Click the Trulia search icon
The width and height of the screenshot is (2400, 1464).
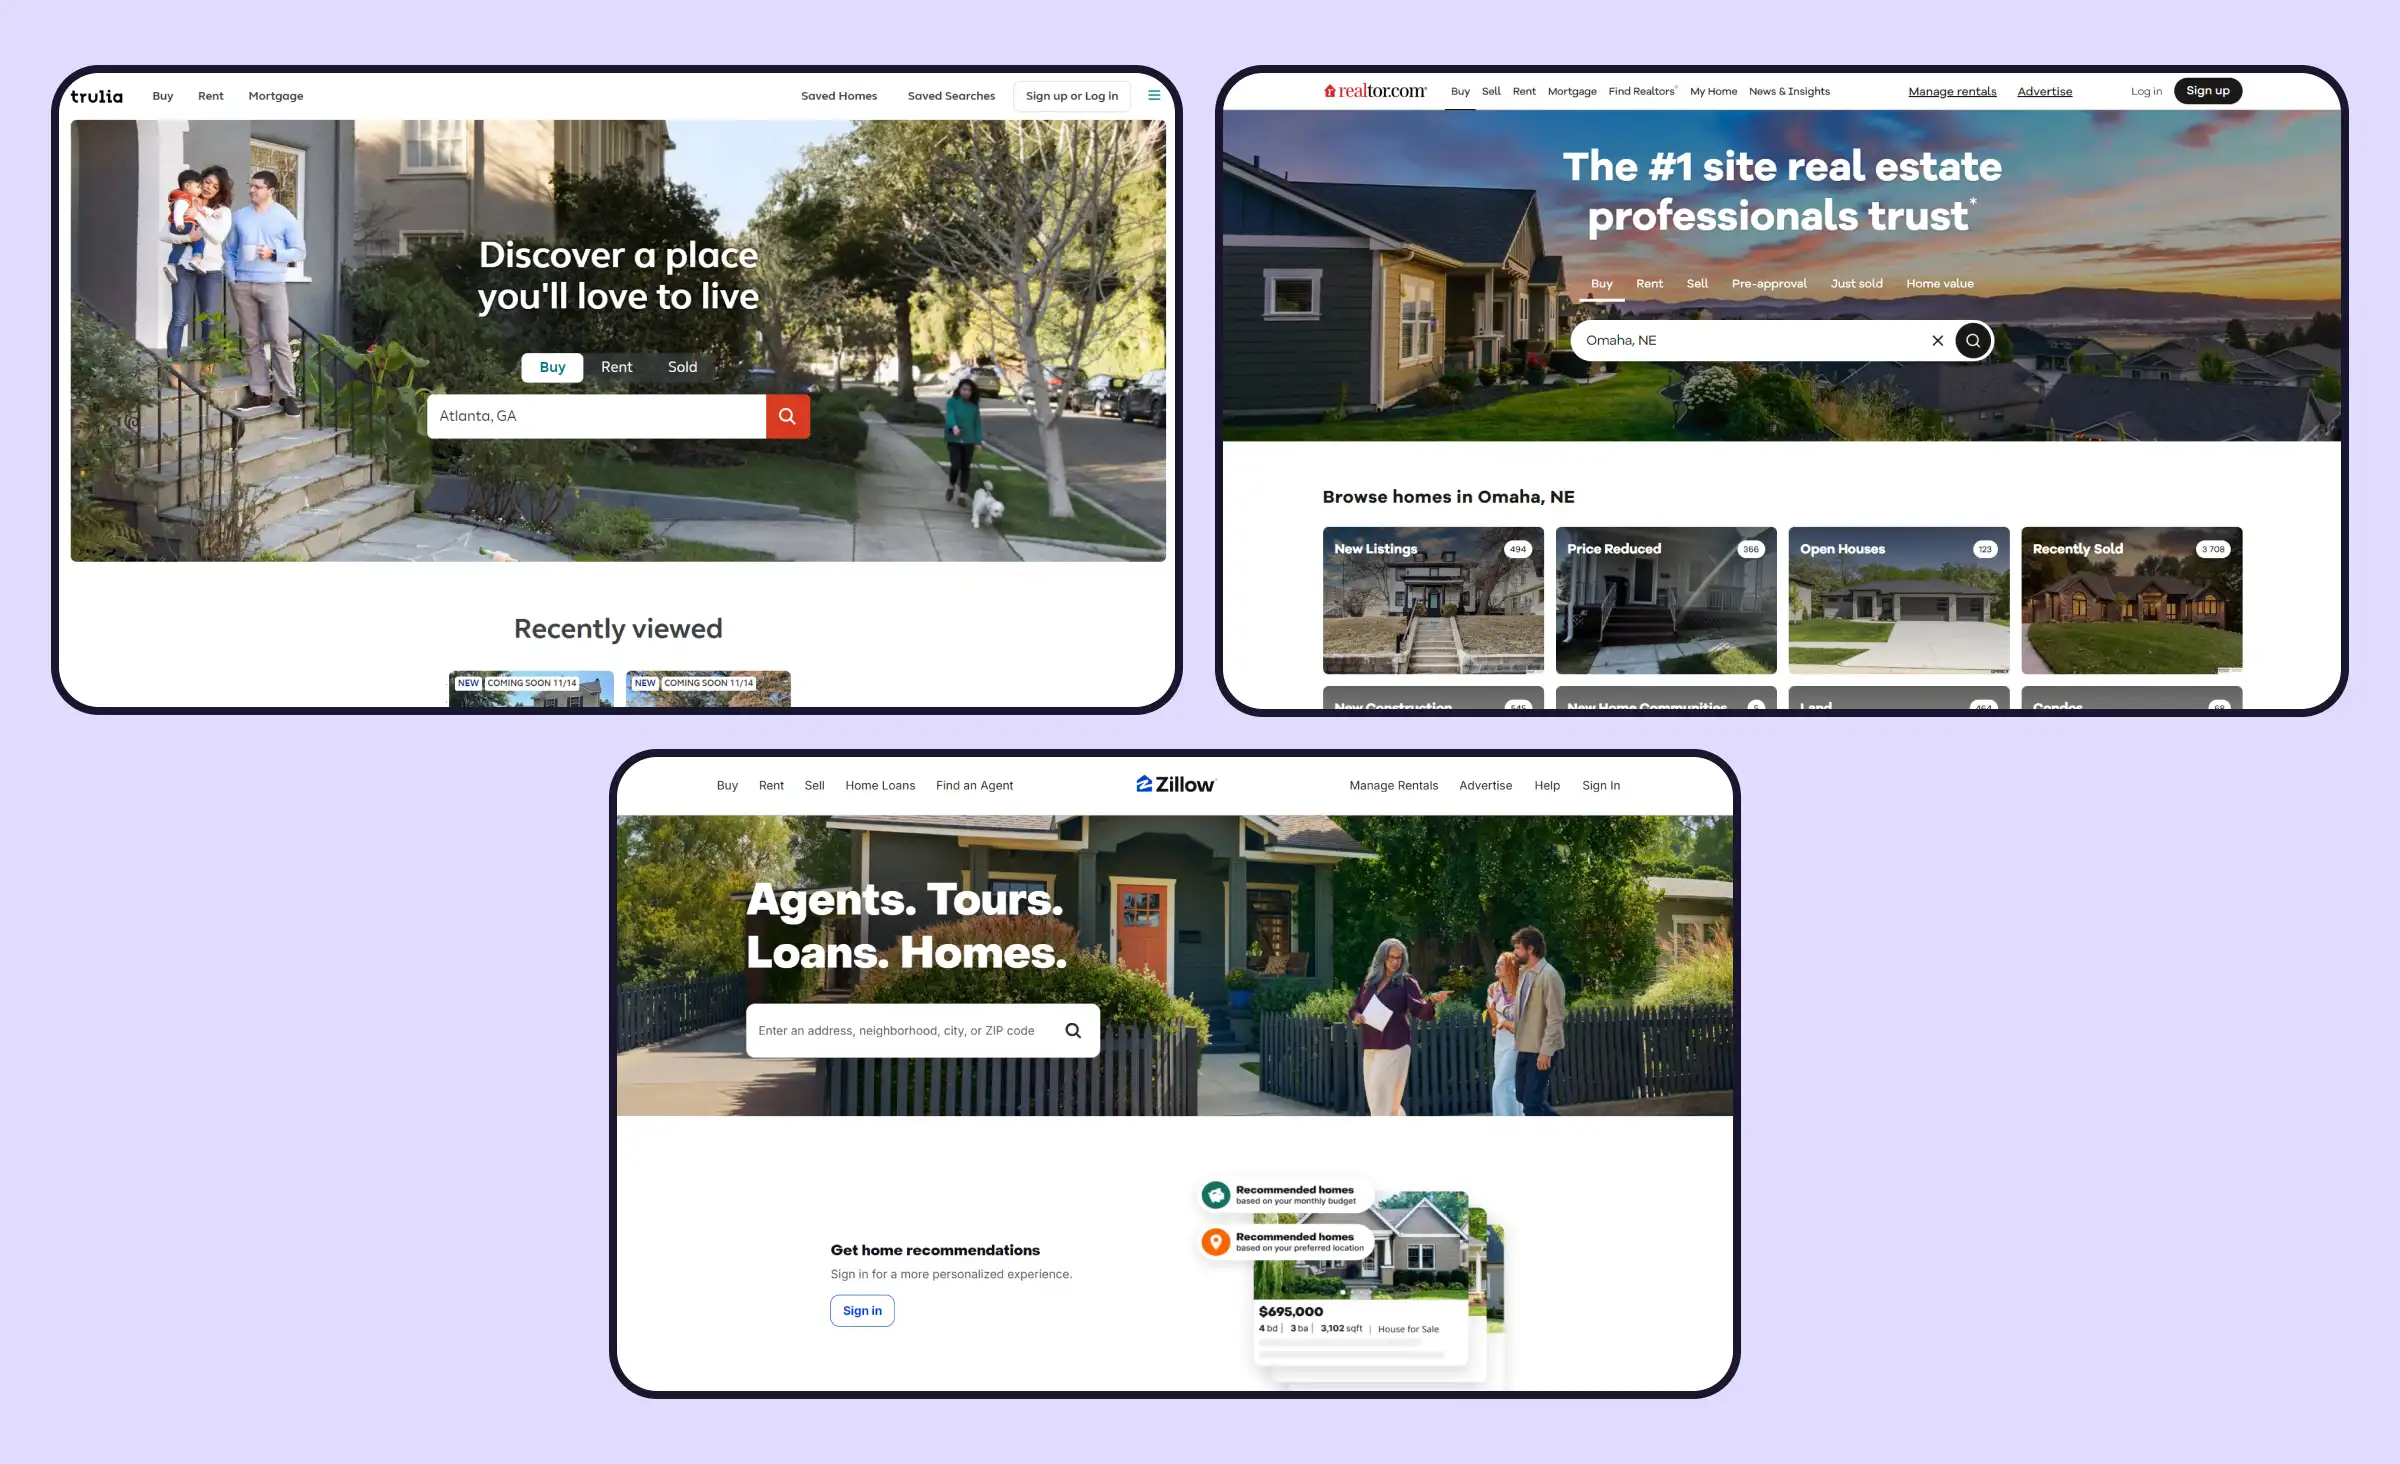[x=785, y=415]
